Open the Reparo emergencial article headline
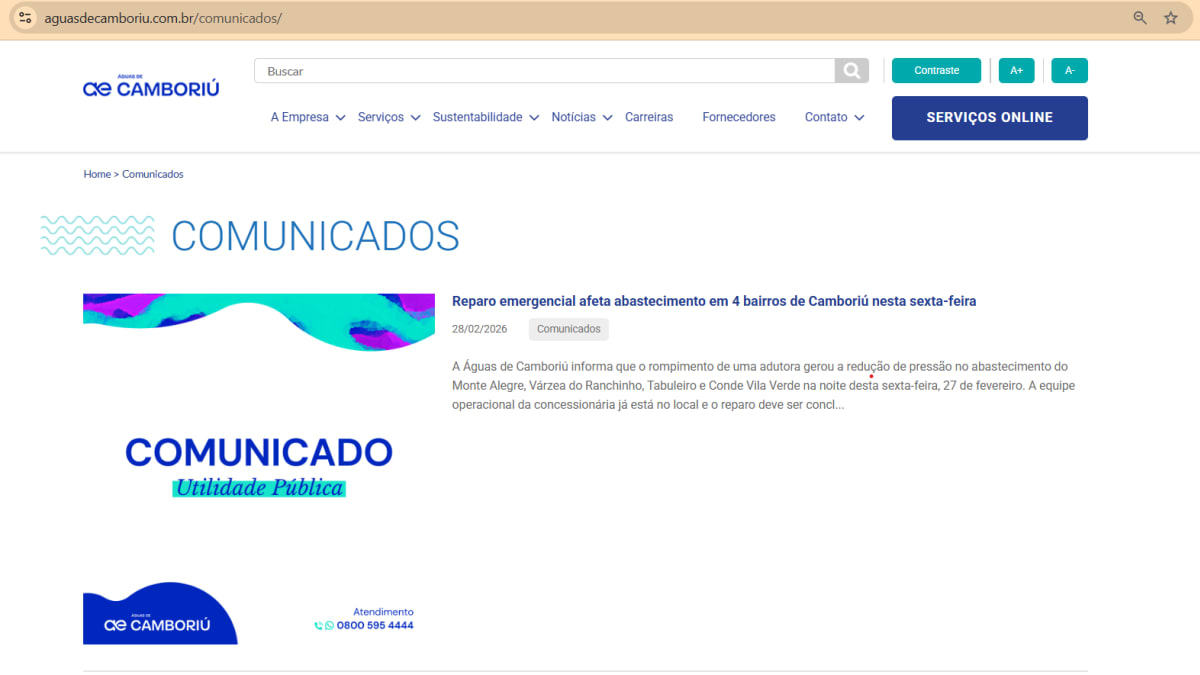The height and width of the screenshot is (675, 1200). [x=714, y=300]
